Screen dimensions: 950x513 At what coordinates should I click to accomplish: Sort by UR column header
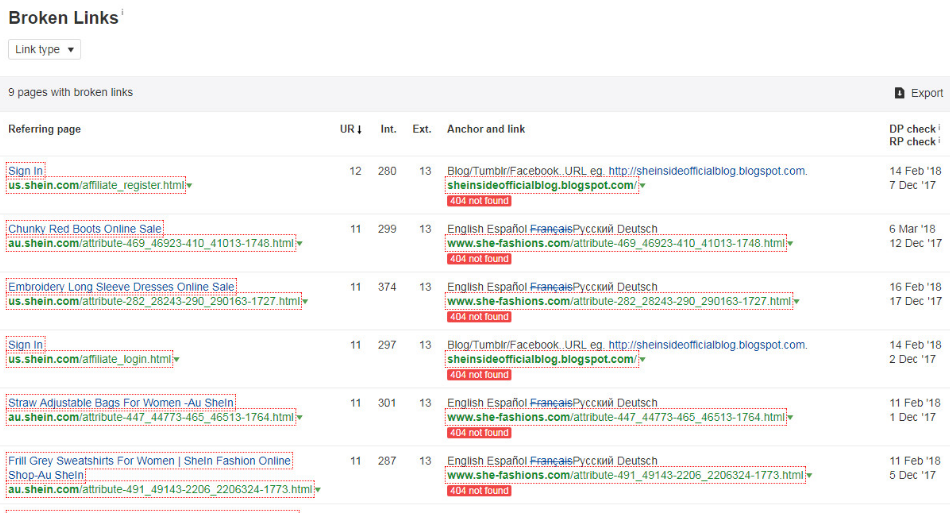pyautogui.click(x=350, y=129)
